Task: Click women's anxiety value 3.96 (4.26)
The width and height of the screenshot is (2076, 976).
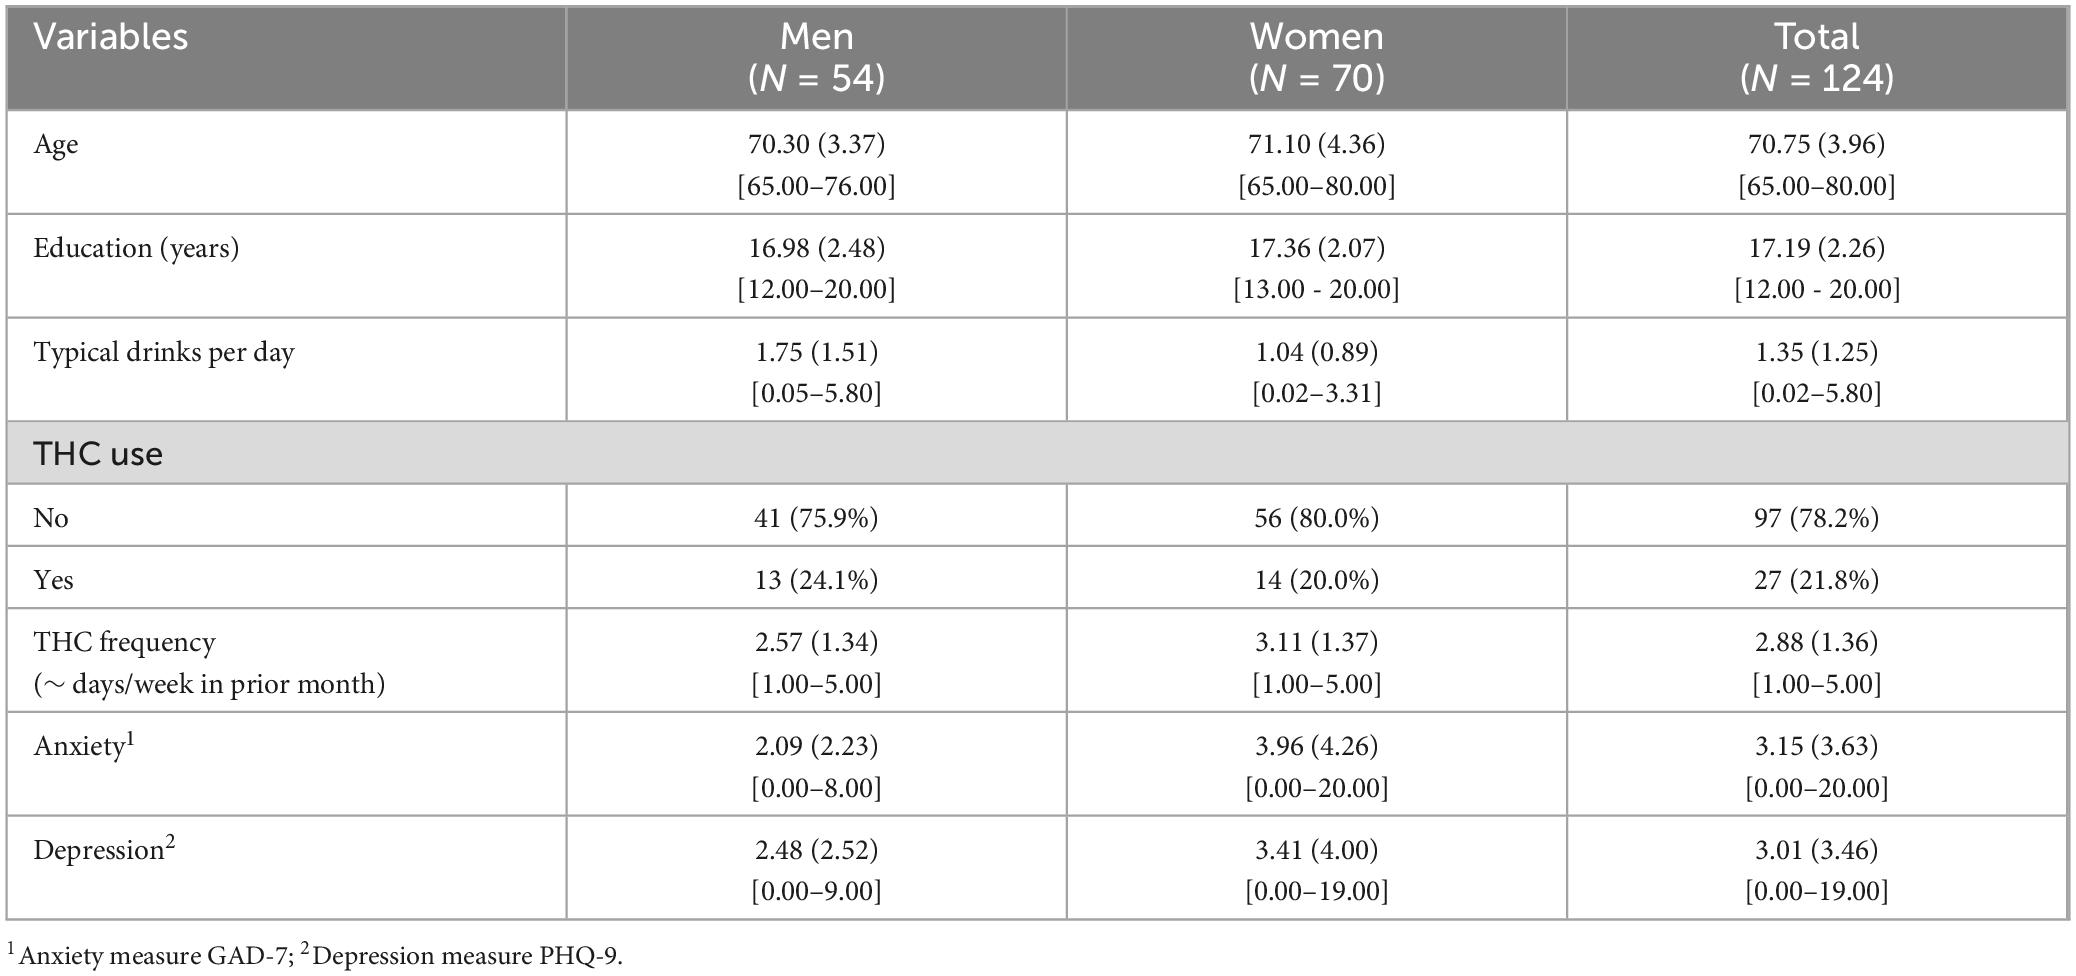Action: click(1316, 746)
